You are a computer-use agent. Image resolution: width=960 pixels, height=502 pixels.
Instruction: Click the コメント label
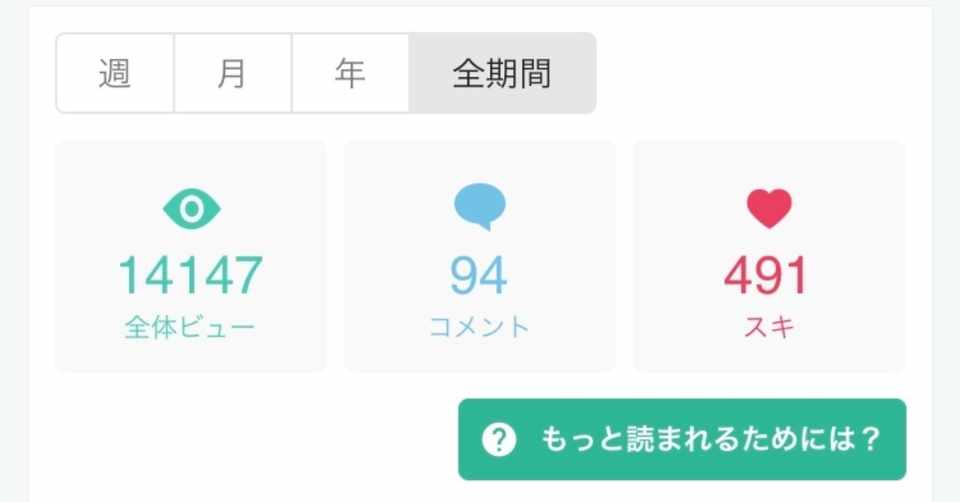tap(480, 327)
